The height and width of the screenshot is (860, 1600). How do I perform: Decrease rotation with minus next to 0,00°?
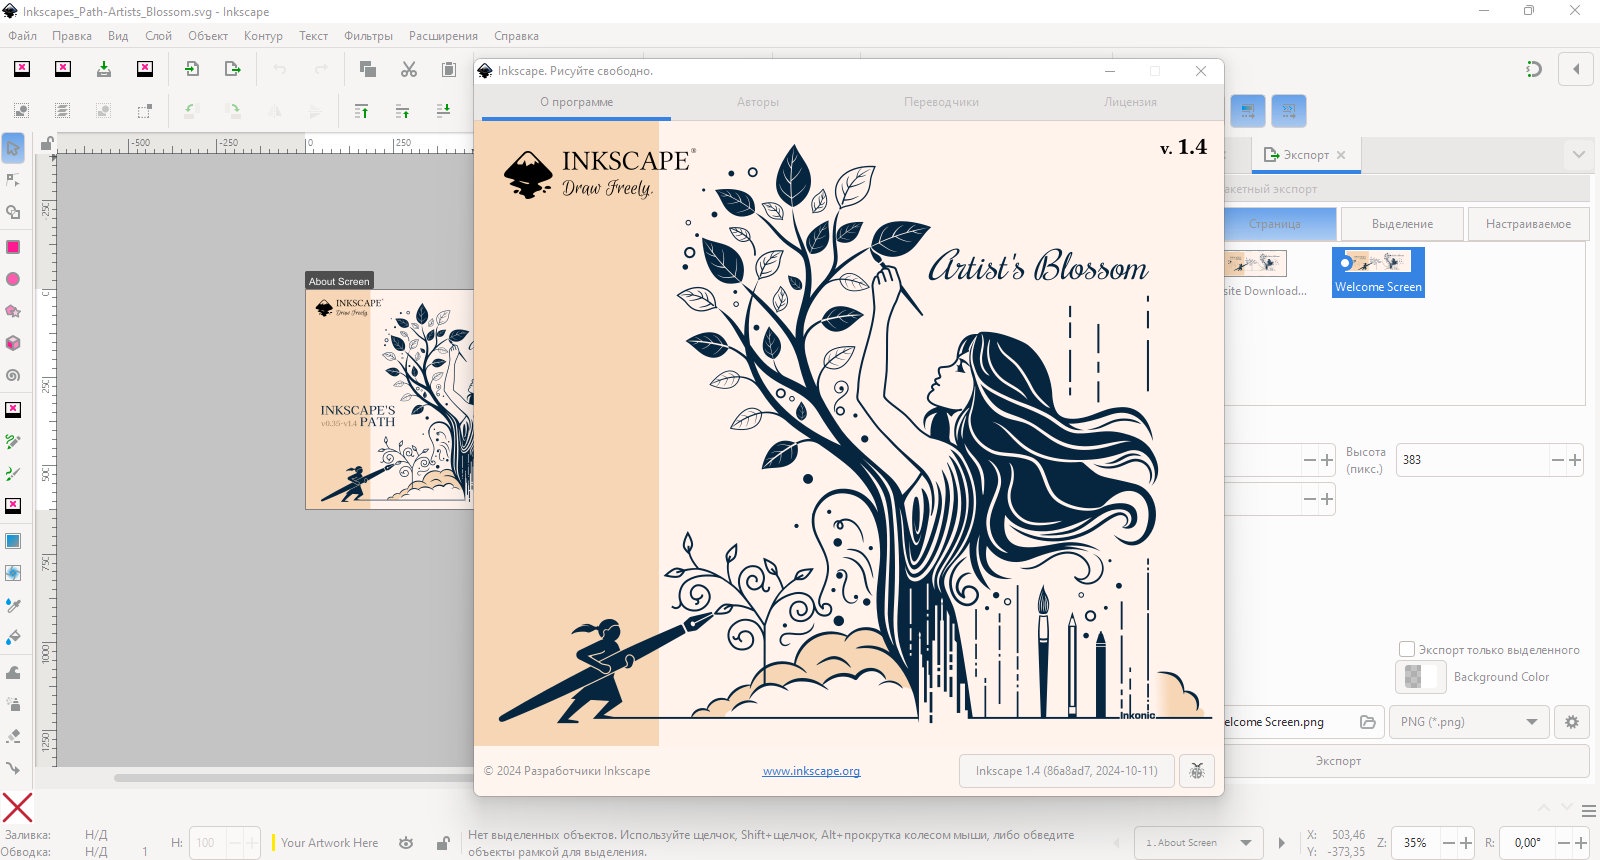(x=1563, y=843)
